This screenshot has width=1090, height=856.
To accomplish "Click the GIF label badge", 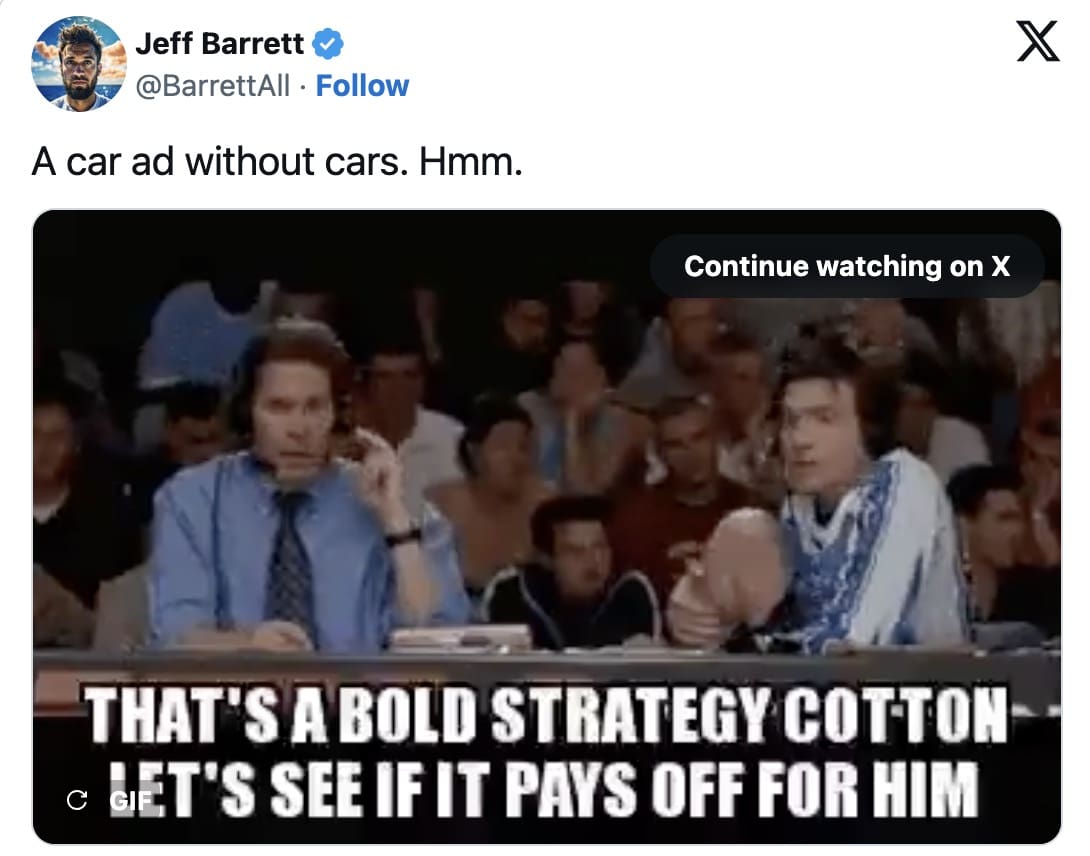I will tap(131, 800).
